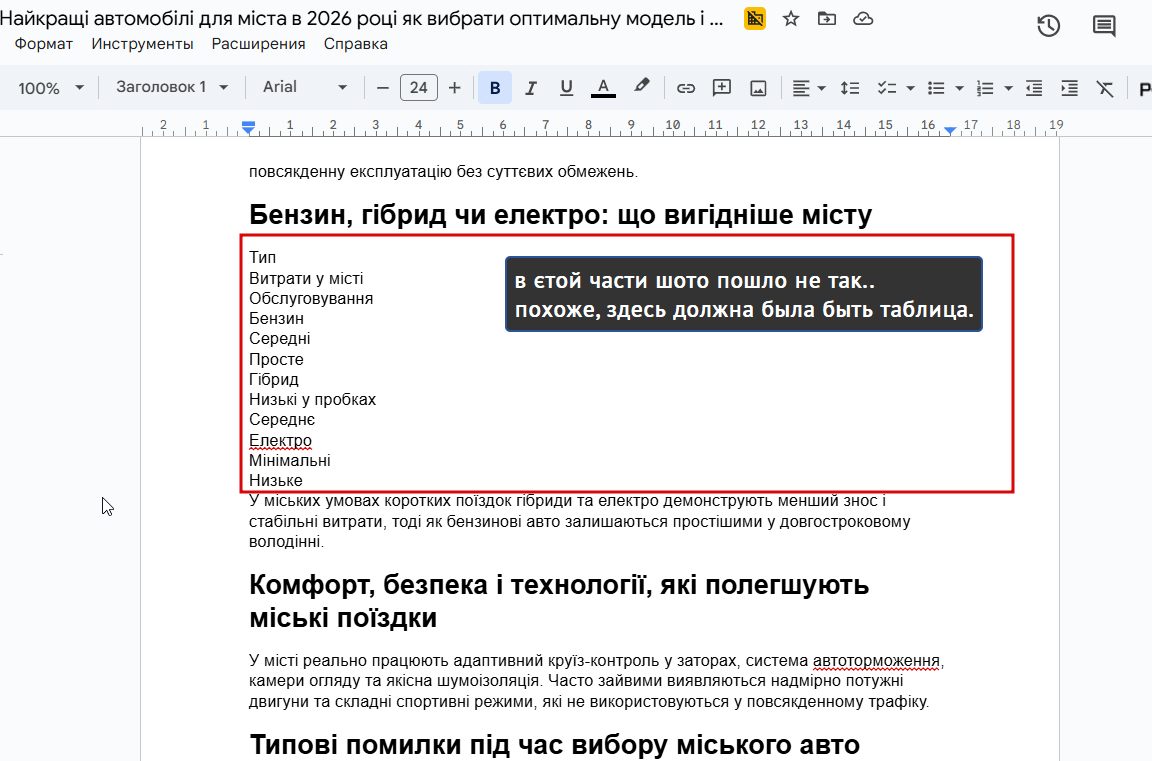The height and width of the screenshot is (761, 1152).
Task: Click the line Витрати у місті
Action: (x=306, y=278)
